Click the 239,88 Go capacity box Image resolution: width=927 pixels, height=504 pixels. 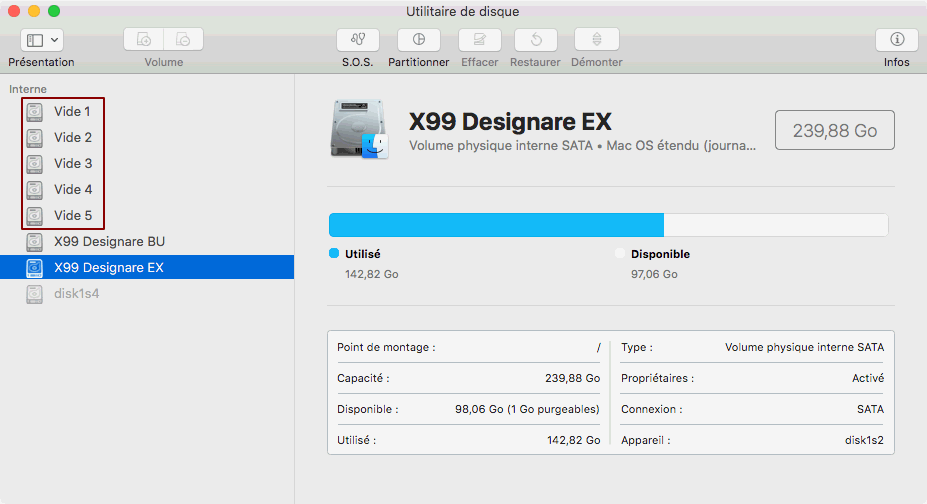(x=835, y=130)
